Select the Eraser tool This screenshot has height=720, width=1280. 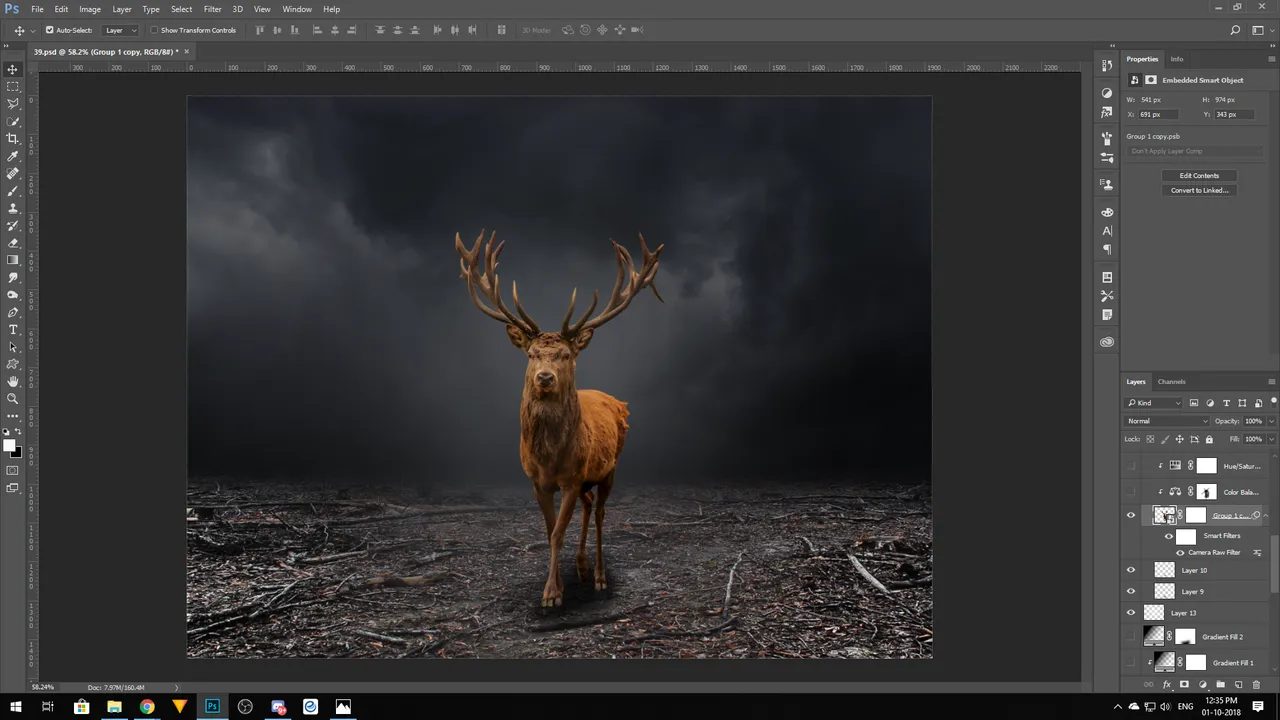(x=13, y=242)
